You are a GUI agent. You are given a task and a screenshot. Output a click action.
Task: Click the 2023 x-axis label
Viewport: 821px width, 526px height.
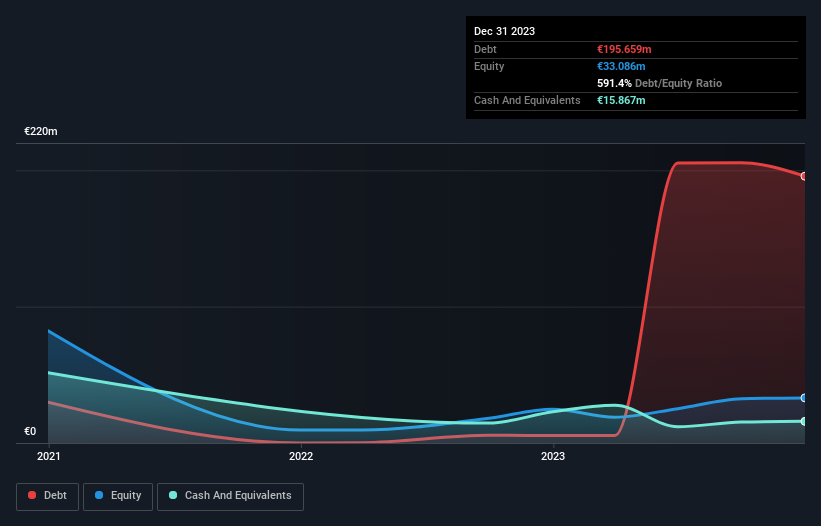coord(553,456)
